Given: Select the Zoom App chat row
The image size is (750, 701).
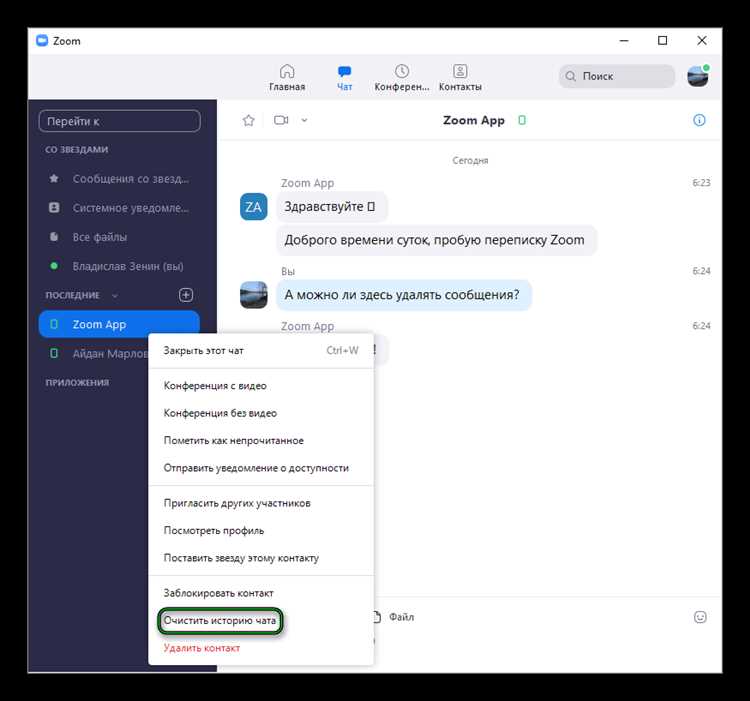Looking at the screenshot, I should pyautogui.click(x=119, y=324).
